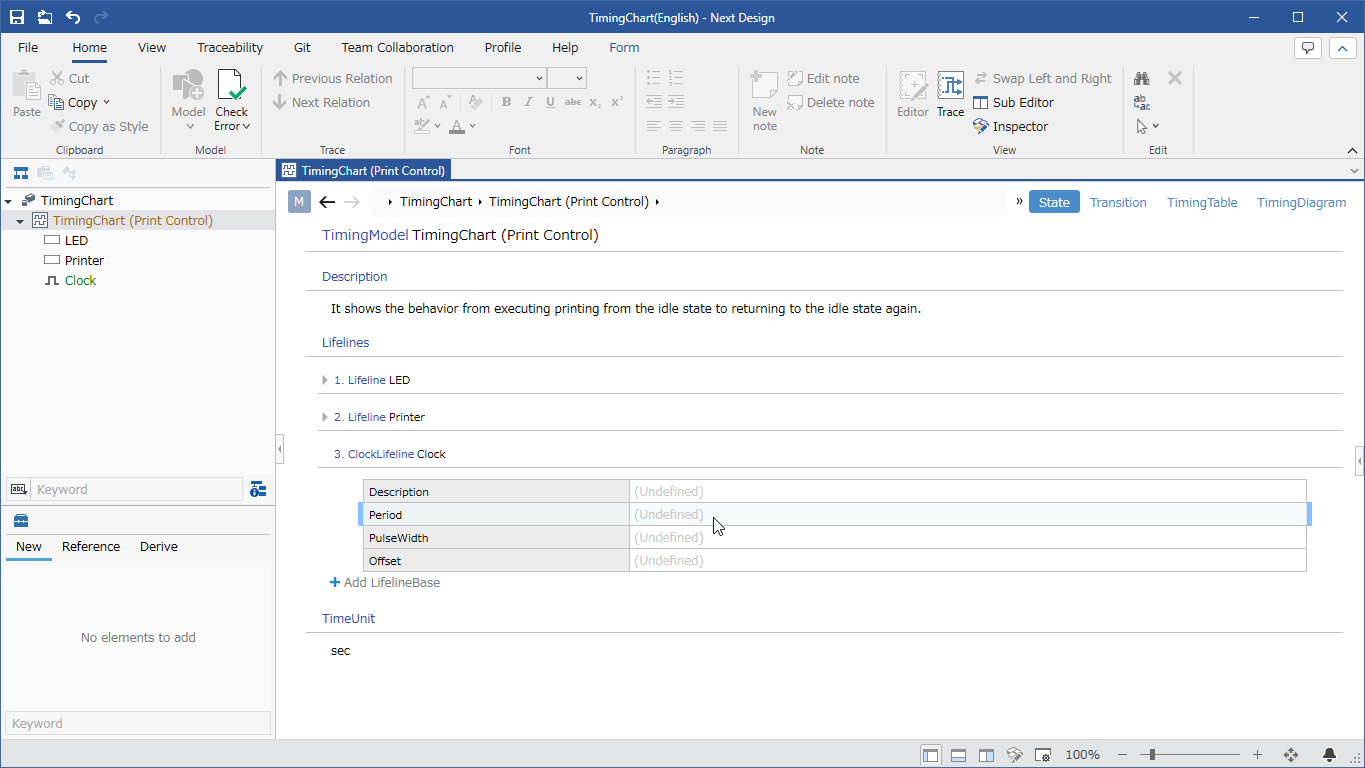This screenshot has width=1365, height=768.
Task: Select the model navigator tree icon
Action: (x=20, y=173)
